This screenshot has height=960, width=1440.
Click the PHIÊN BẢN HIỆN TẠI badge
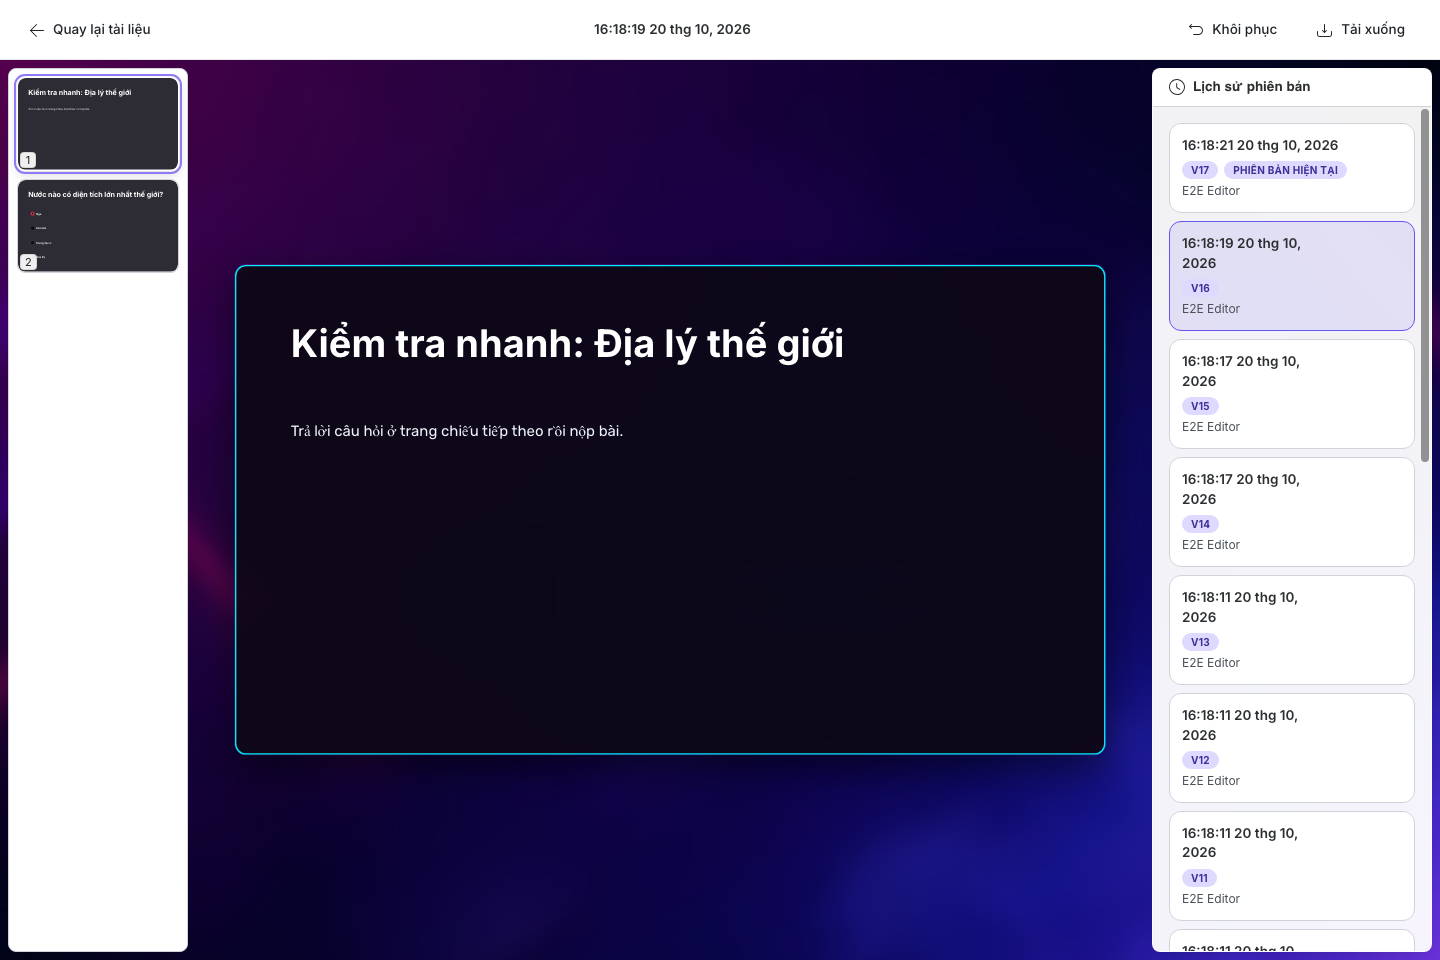[x=1285, y=170]
